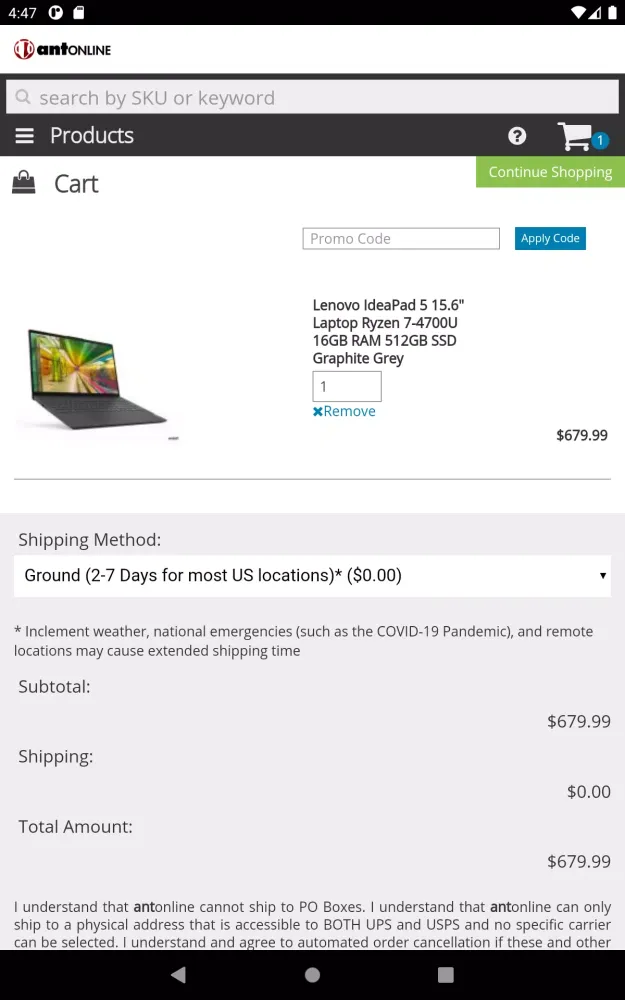This screenshot has height=1000, width=625.
Task: Tap the help question mark icon
Action: (x=517, y=135)
